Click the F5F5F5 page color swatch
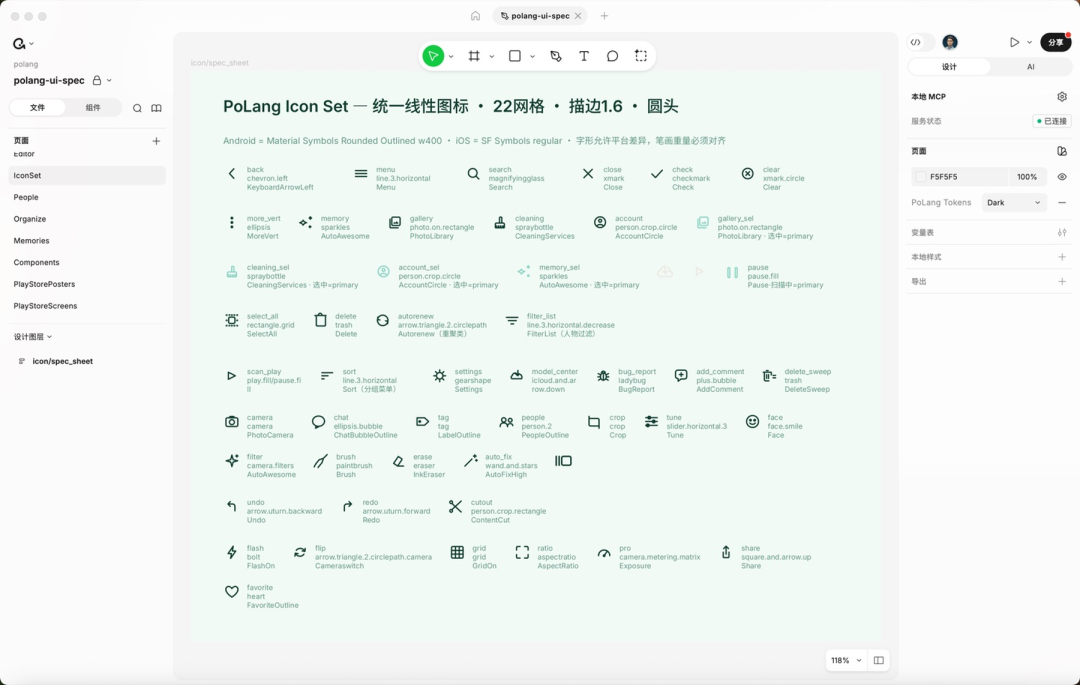This screenshot has height=685, width=1080. pos(921,177)
